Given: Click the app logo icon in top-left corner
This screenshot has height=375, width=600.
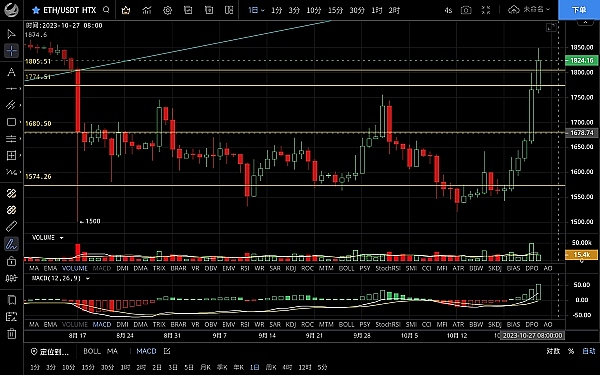Looking at the screenshot, I should pos(11,9).
